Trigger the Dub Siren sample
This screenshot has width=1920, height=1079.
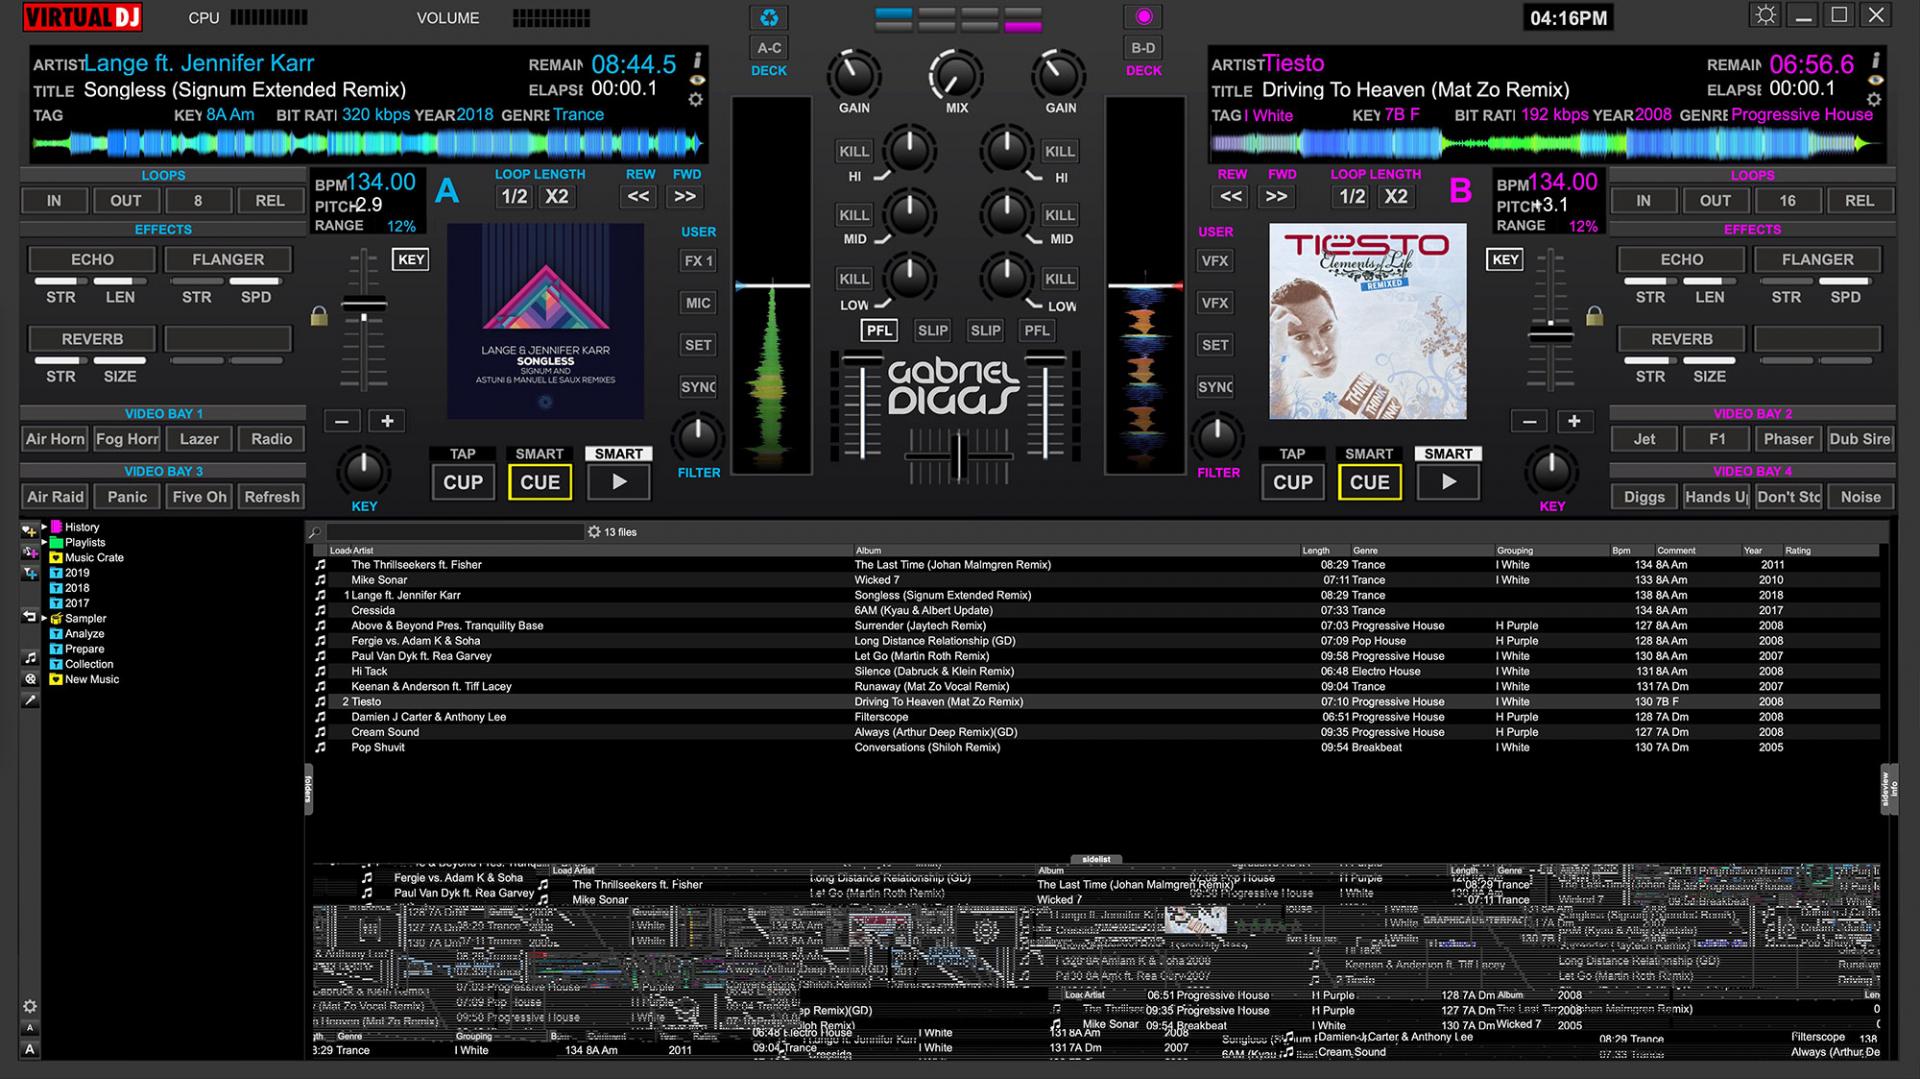1860,439
